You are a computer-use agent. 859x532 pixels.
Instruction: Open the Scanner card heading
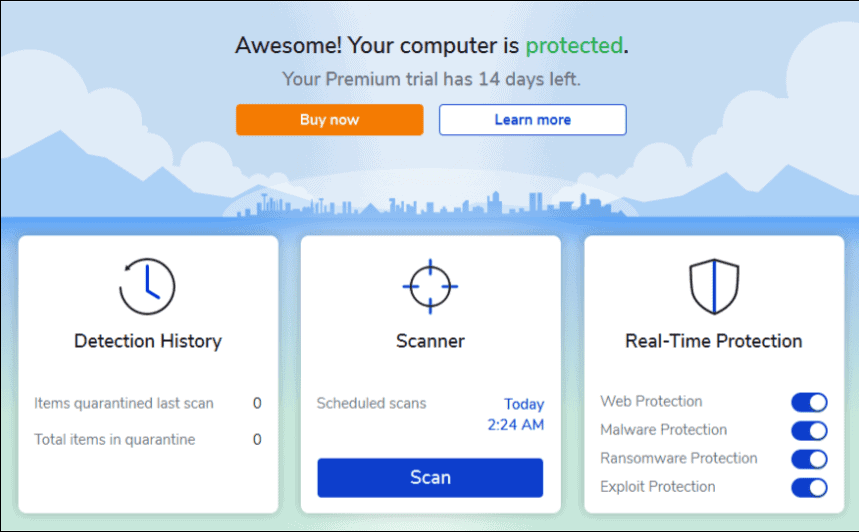[x=430, y=341]
